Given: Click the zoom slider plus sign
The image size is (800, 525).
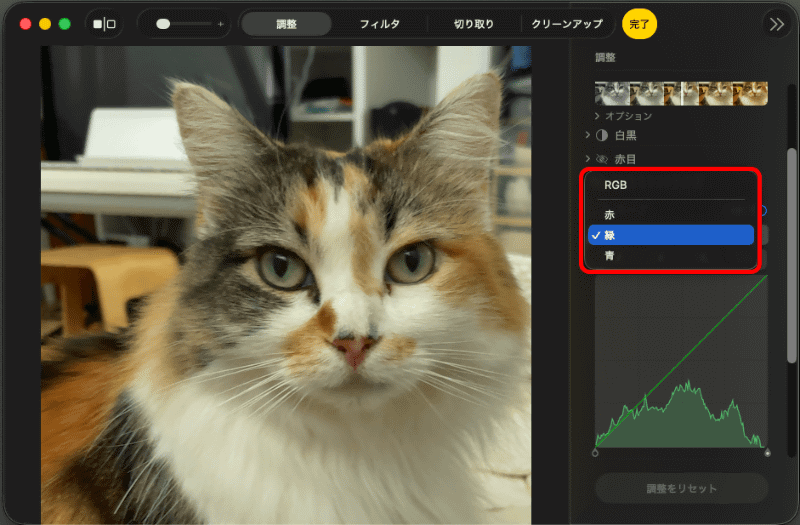Looking at the screenshot, I should pos(220,24).
